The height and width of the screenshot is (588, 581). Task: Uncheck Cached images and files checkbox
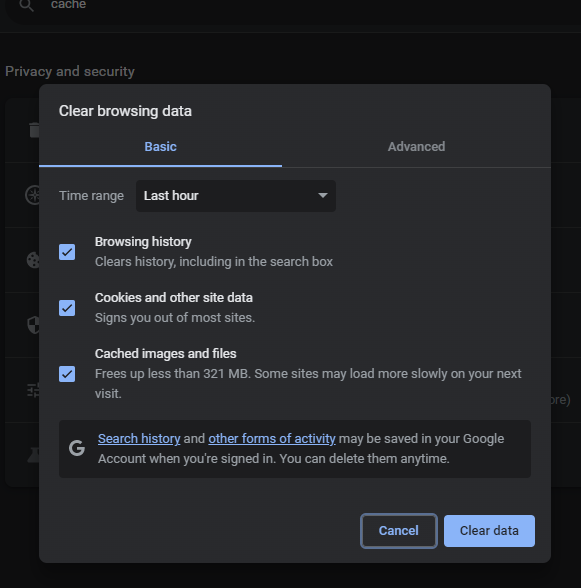pyautogui.click(x=67, y=374)
